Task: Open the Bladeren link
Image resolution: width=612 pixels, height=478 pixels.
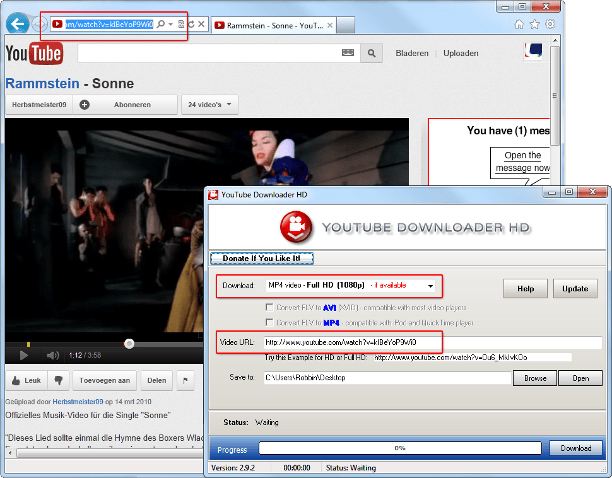Action: 412,53
